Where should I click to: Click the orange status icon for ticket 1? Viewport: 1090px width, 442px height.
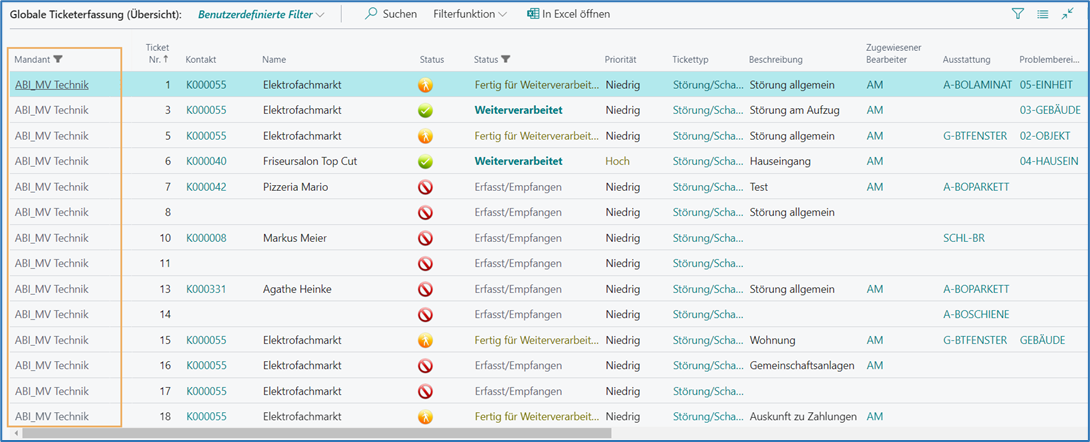425,85
